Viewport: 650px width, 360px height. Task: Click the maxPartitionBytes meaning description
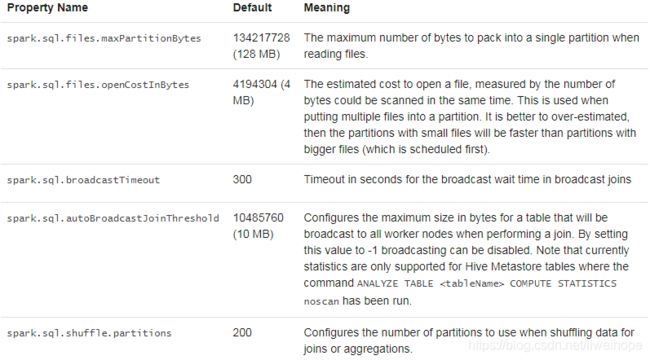pyautogui.click(x=471, y=46)
